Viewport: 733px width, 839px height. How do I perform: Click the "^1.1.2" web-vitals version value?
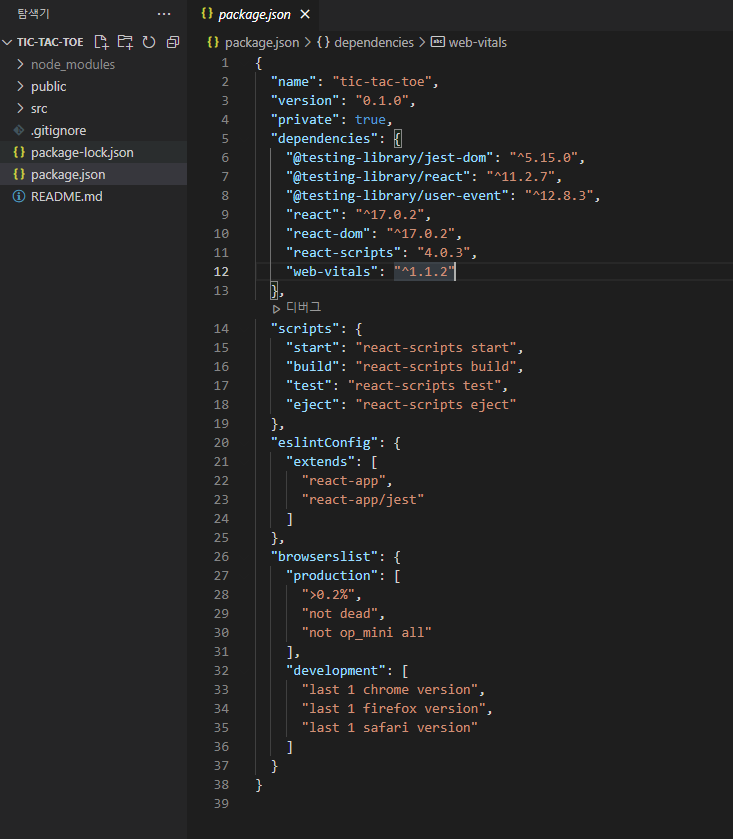tap(425, 272)
